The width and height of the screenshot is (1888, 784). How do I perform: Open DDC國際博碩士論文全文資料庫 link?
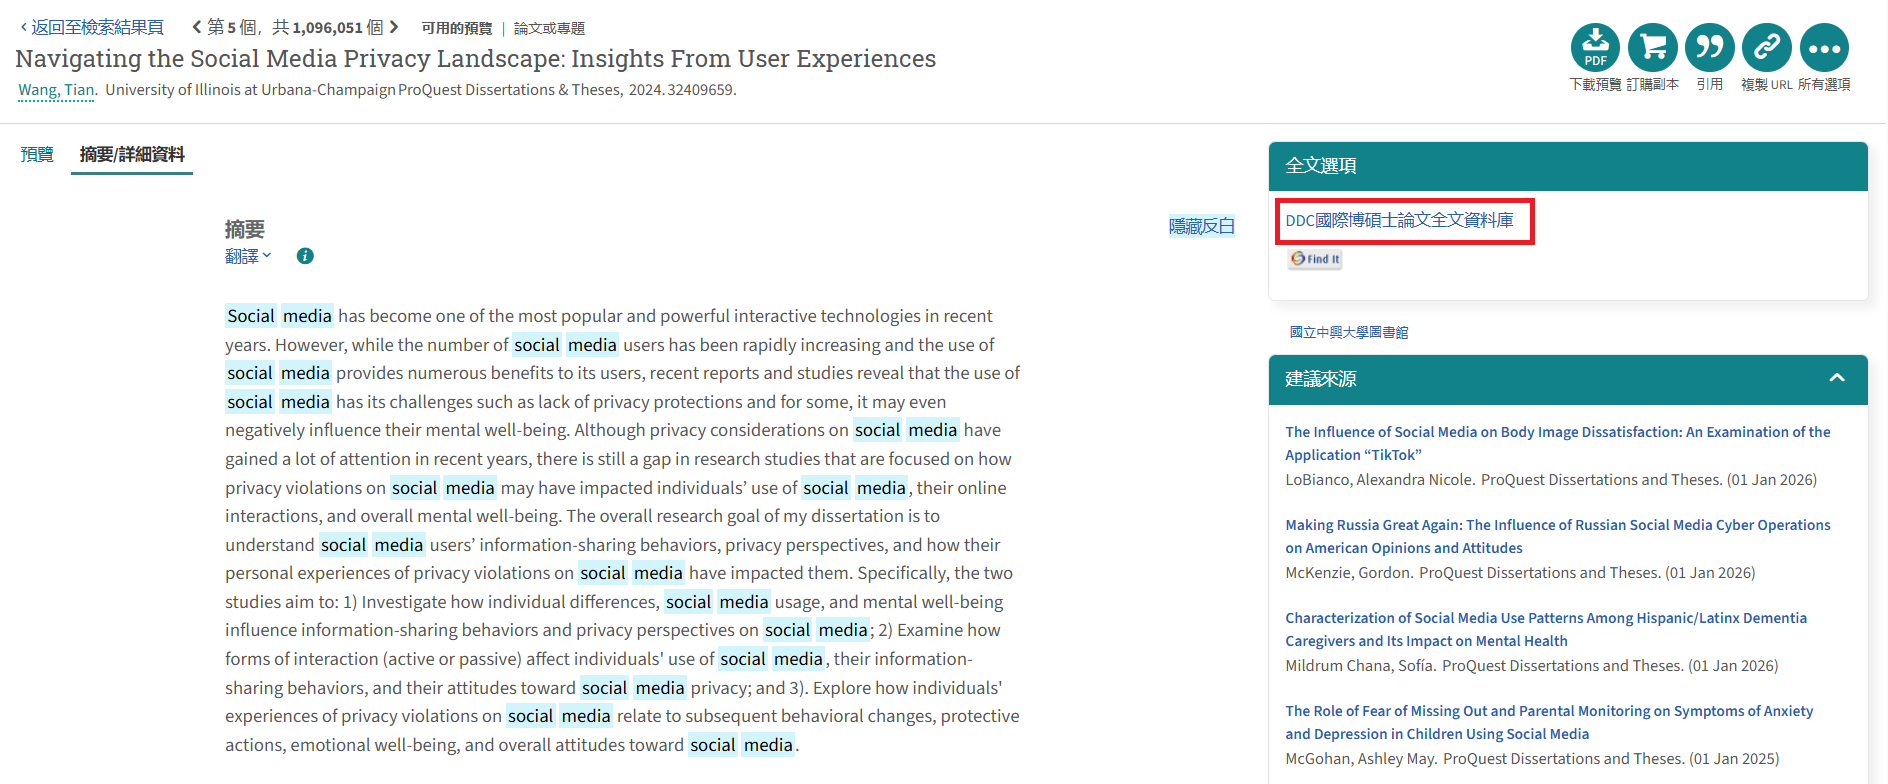click(x=1398, y=220)
